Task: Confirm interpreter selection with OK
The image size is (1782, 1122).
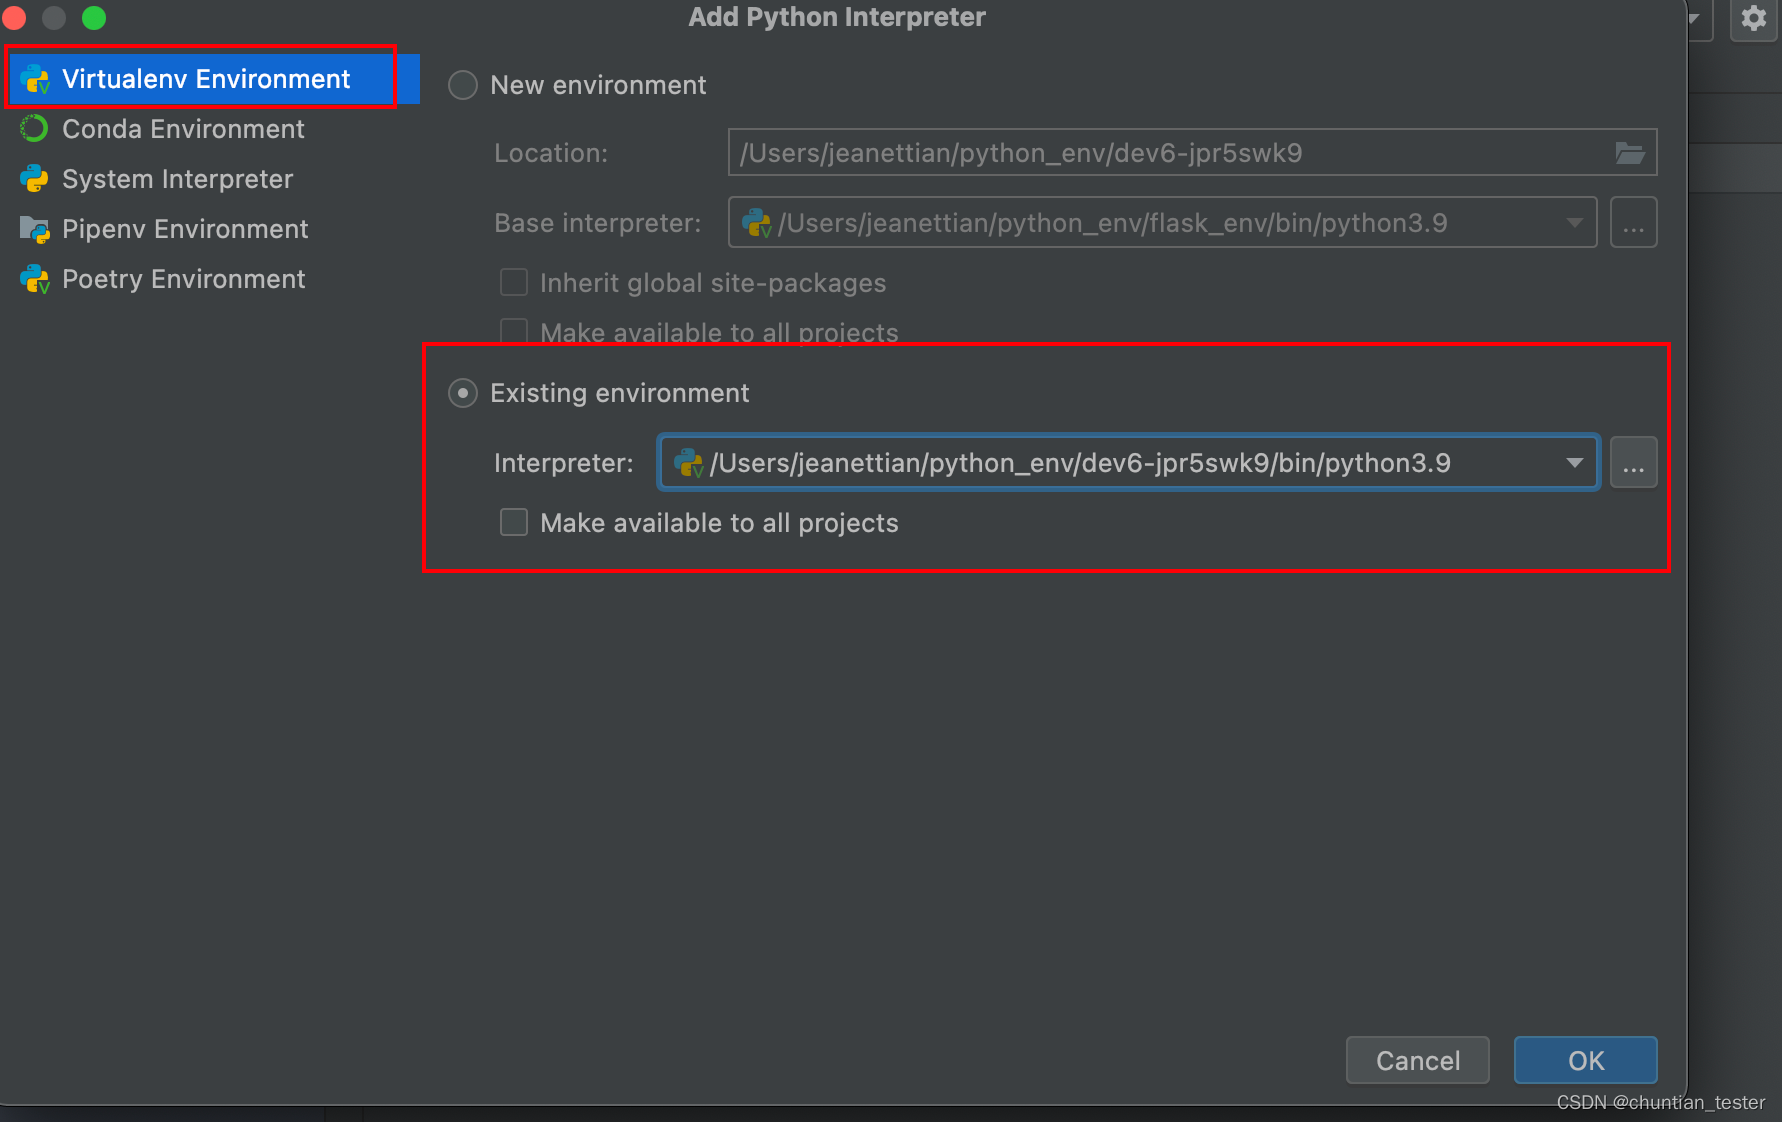Action: point(1585,1060)
